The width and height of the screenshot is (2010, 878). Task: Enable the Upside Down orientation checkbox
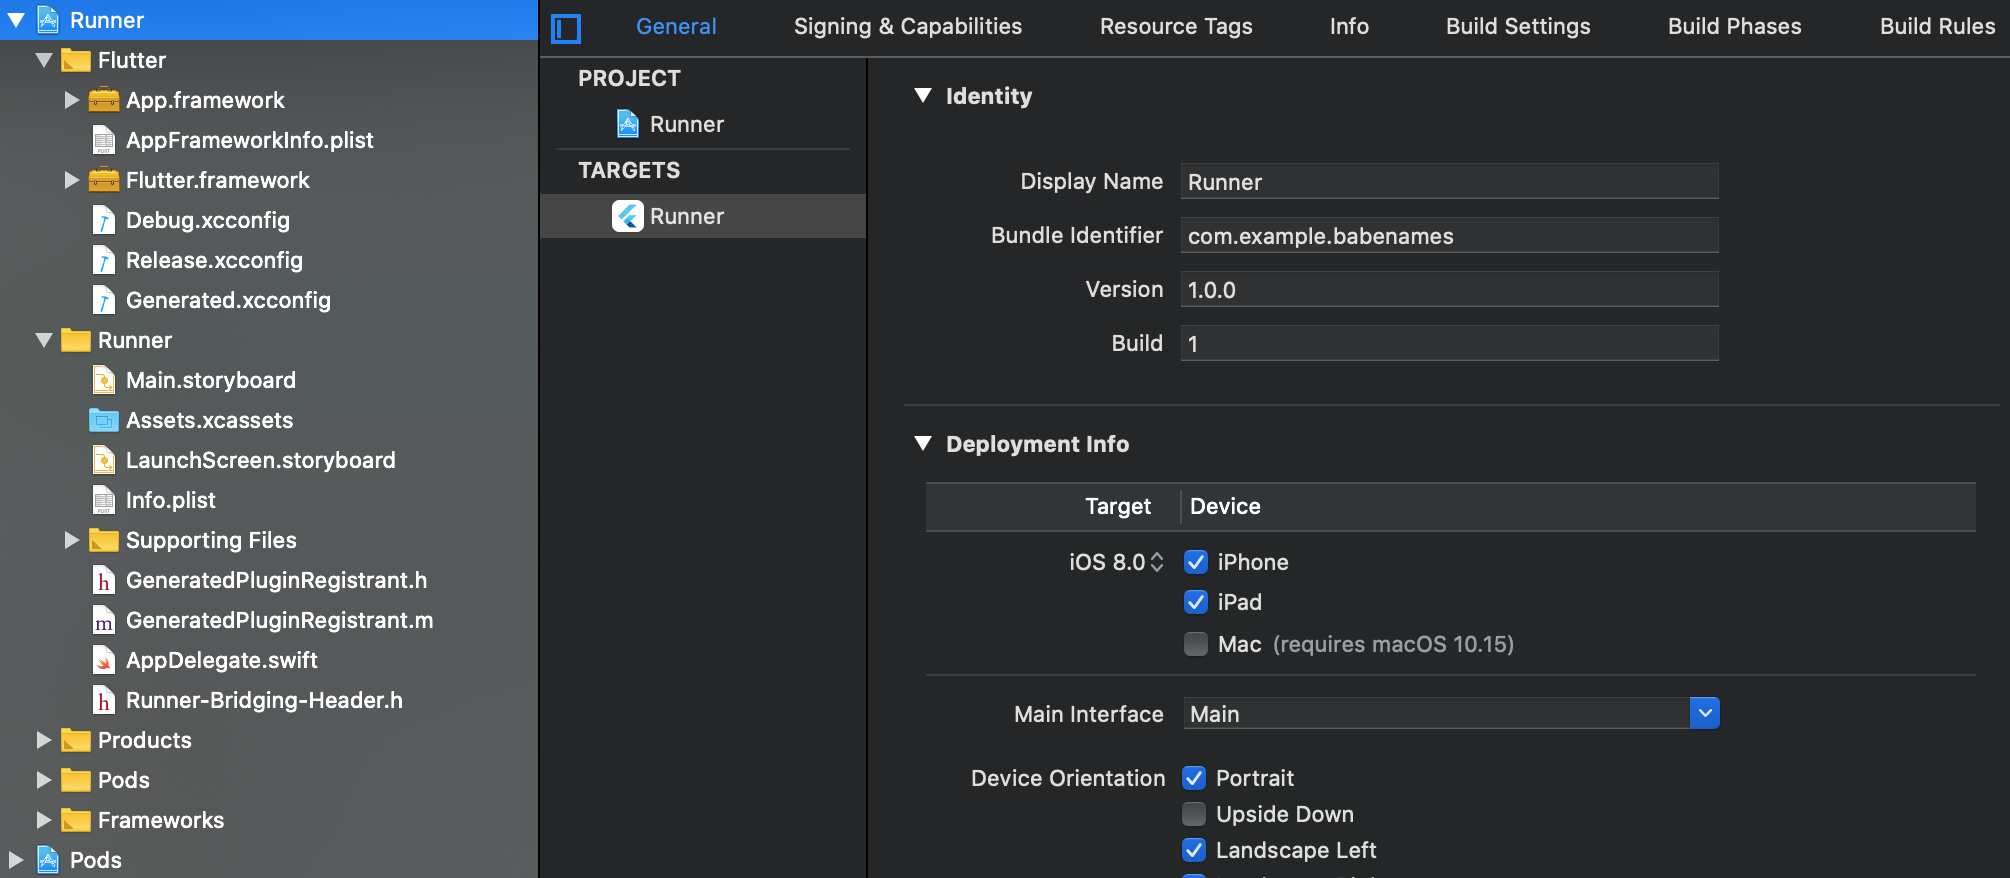[x=1194, y=814]
